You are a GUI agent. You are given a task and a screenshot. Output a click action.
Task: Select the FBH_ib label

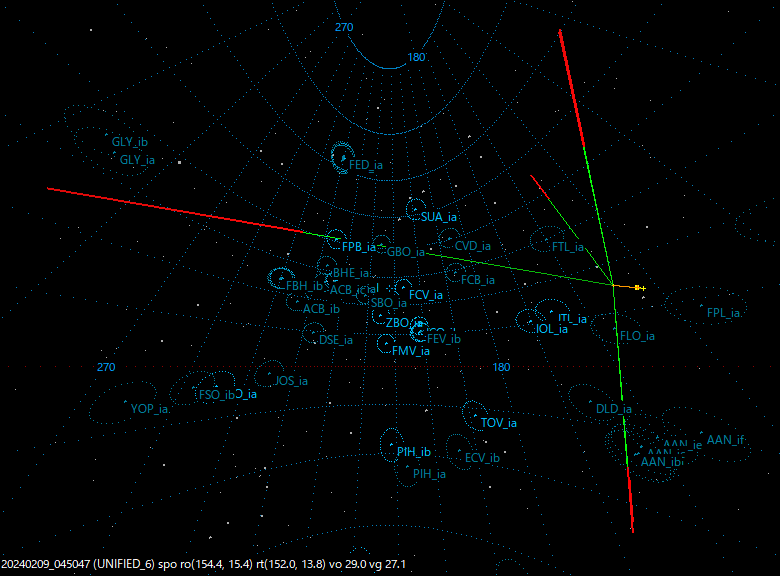pos(304,286)
